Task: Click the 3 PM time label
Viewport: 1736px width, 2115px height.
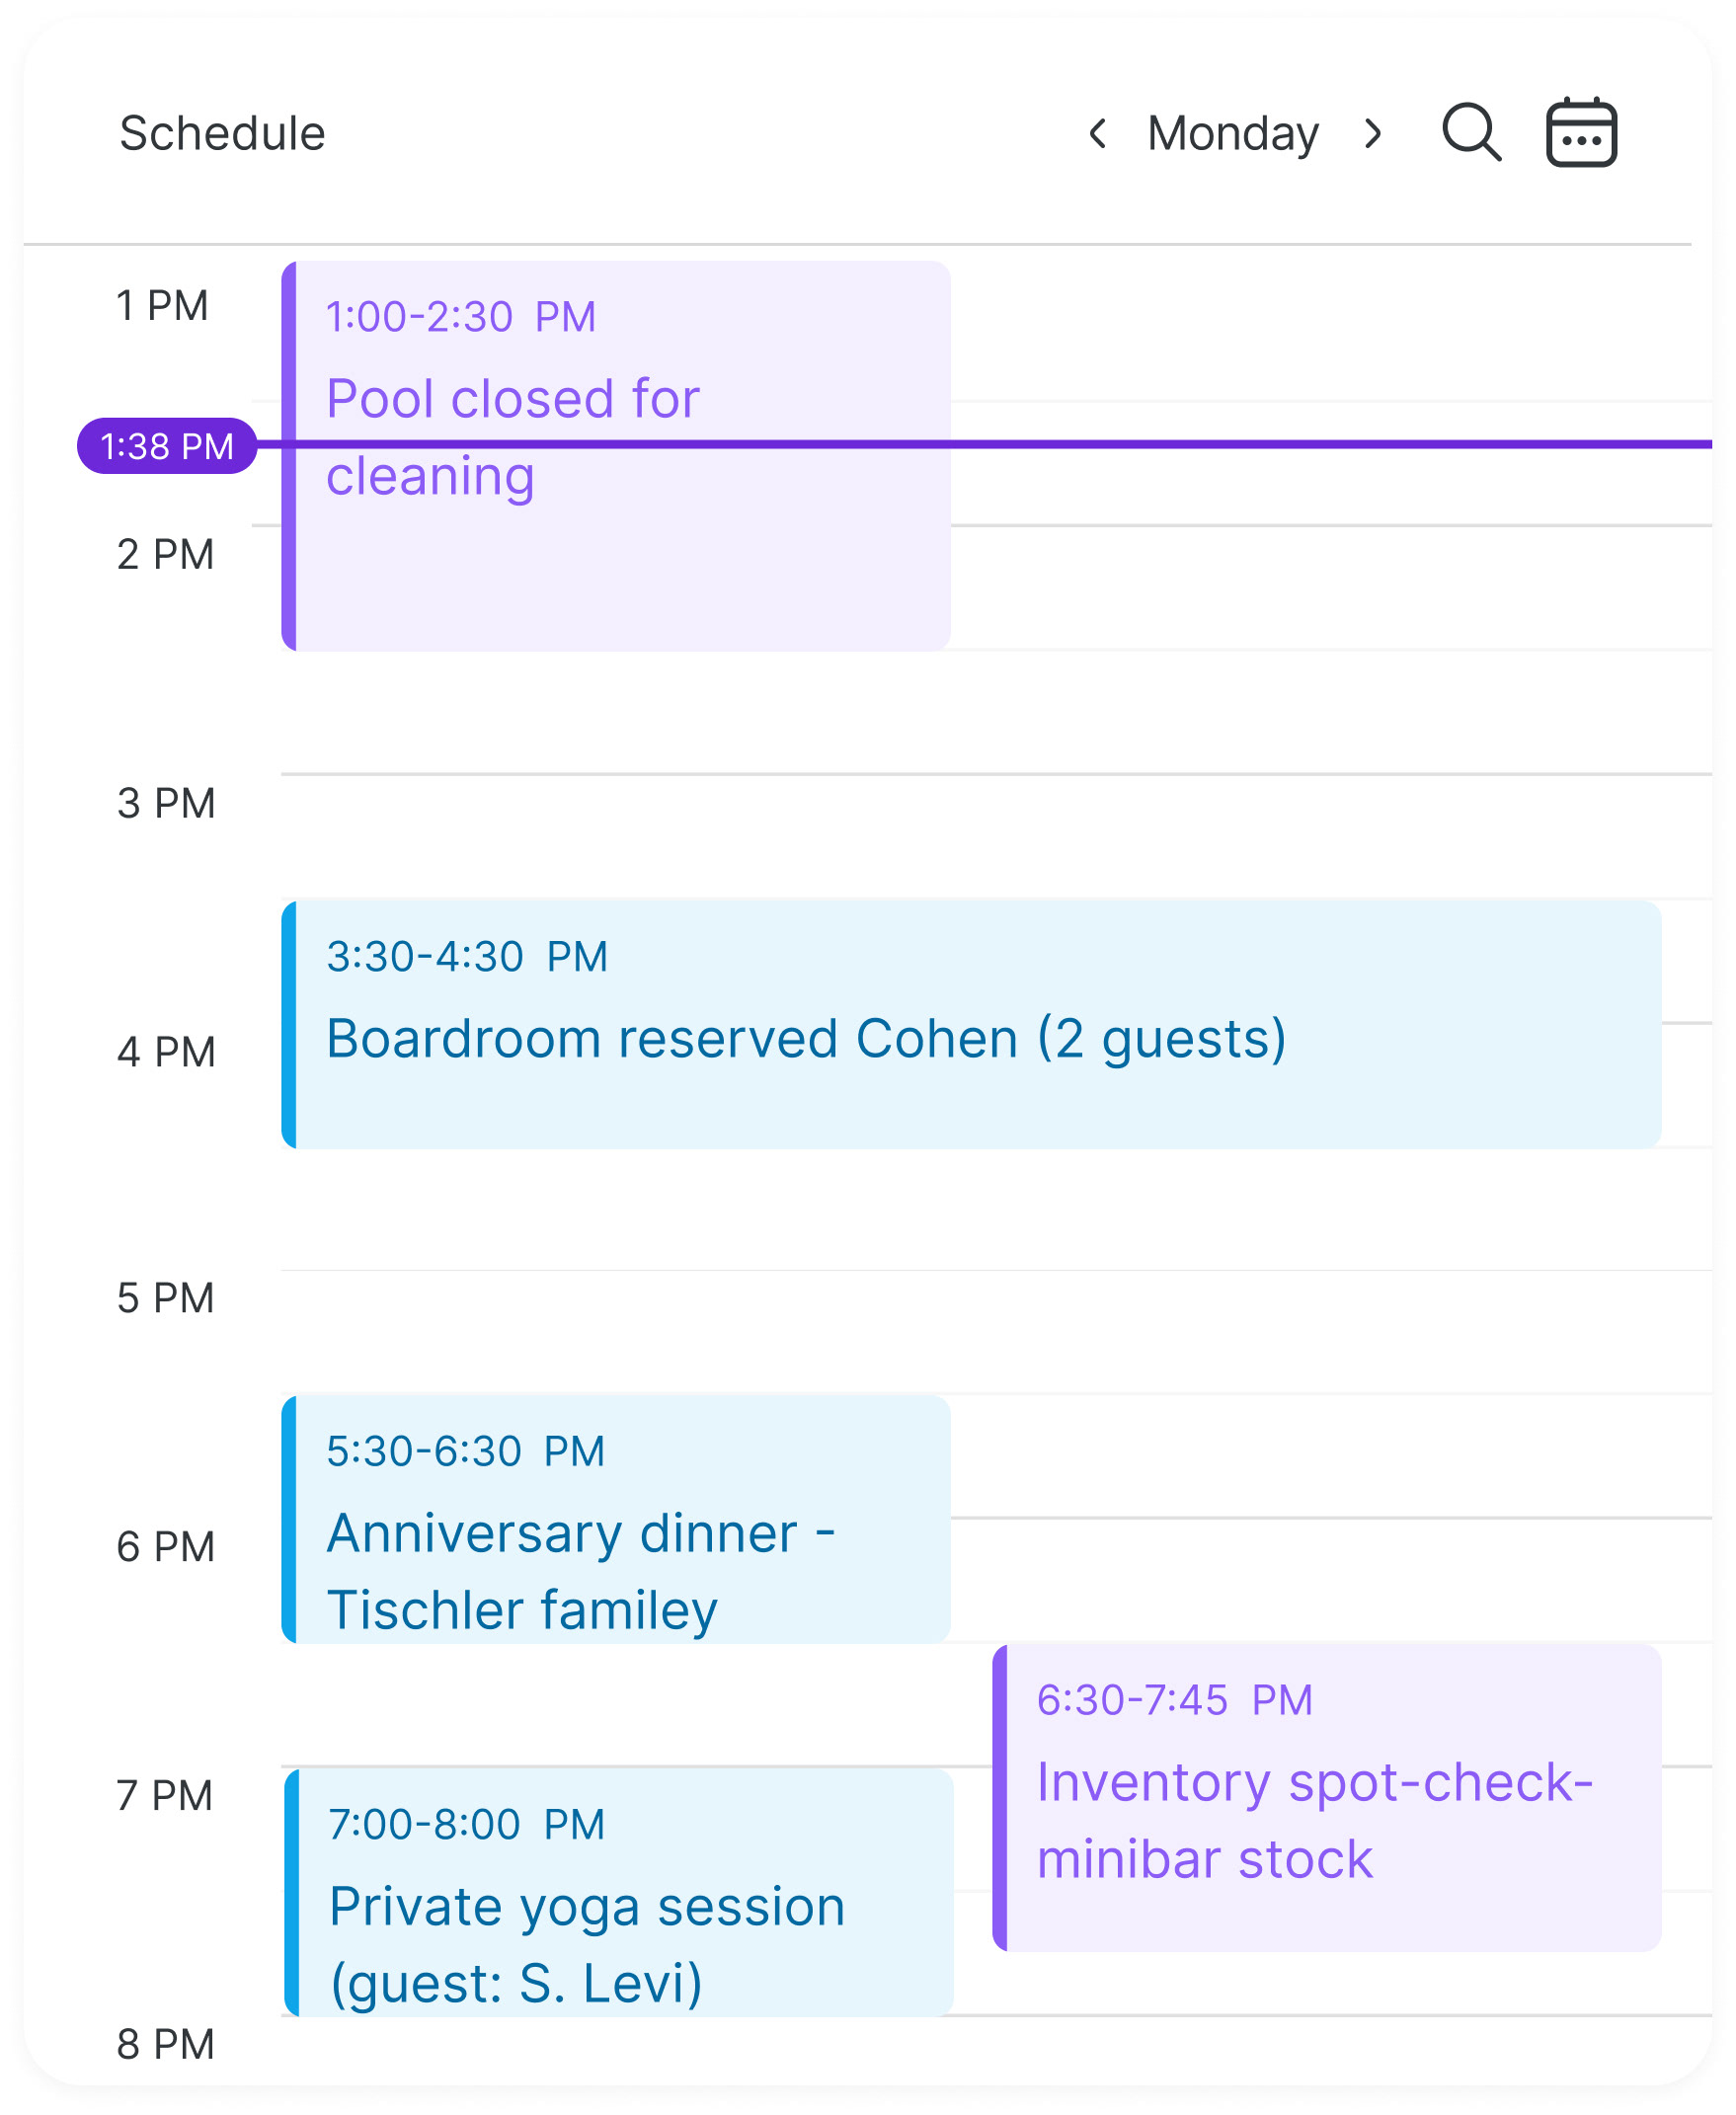Action: click(166, 803)
